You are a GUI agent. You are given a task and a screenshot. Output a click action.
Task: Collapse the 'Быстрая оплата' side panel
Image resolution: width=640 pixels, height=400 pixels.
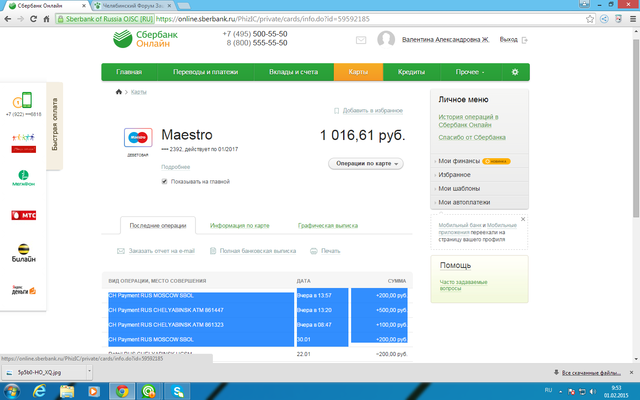(54, 124)
